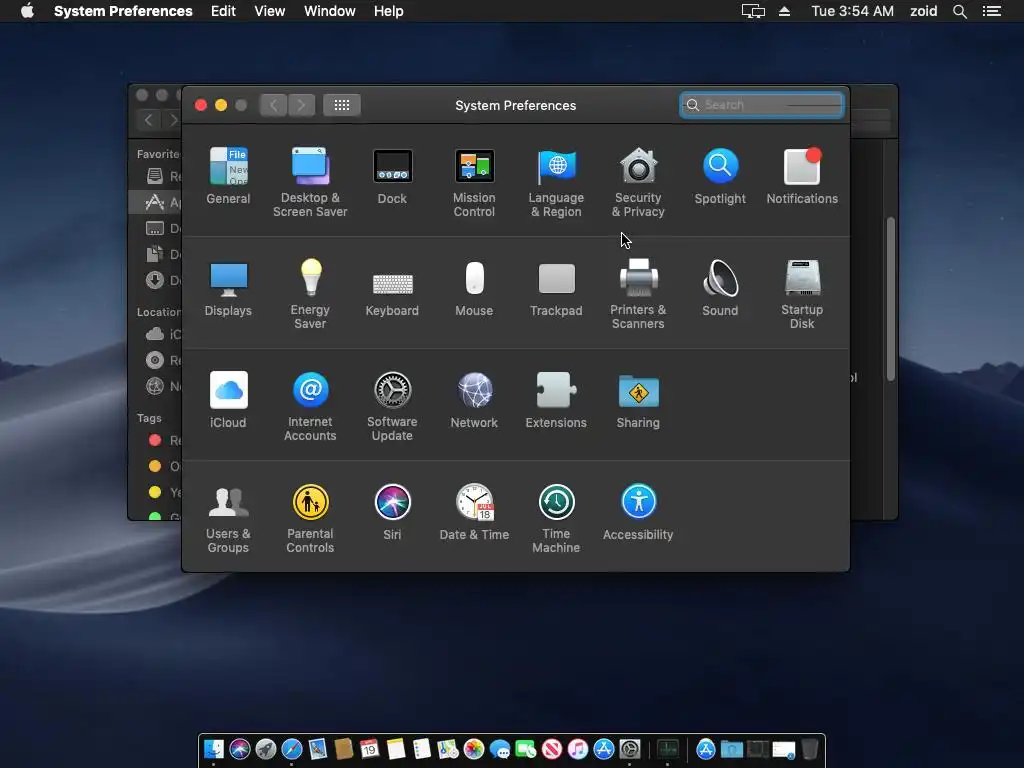
Task: Open Trackpad preferences
Action: coord(556,288)
